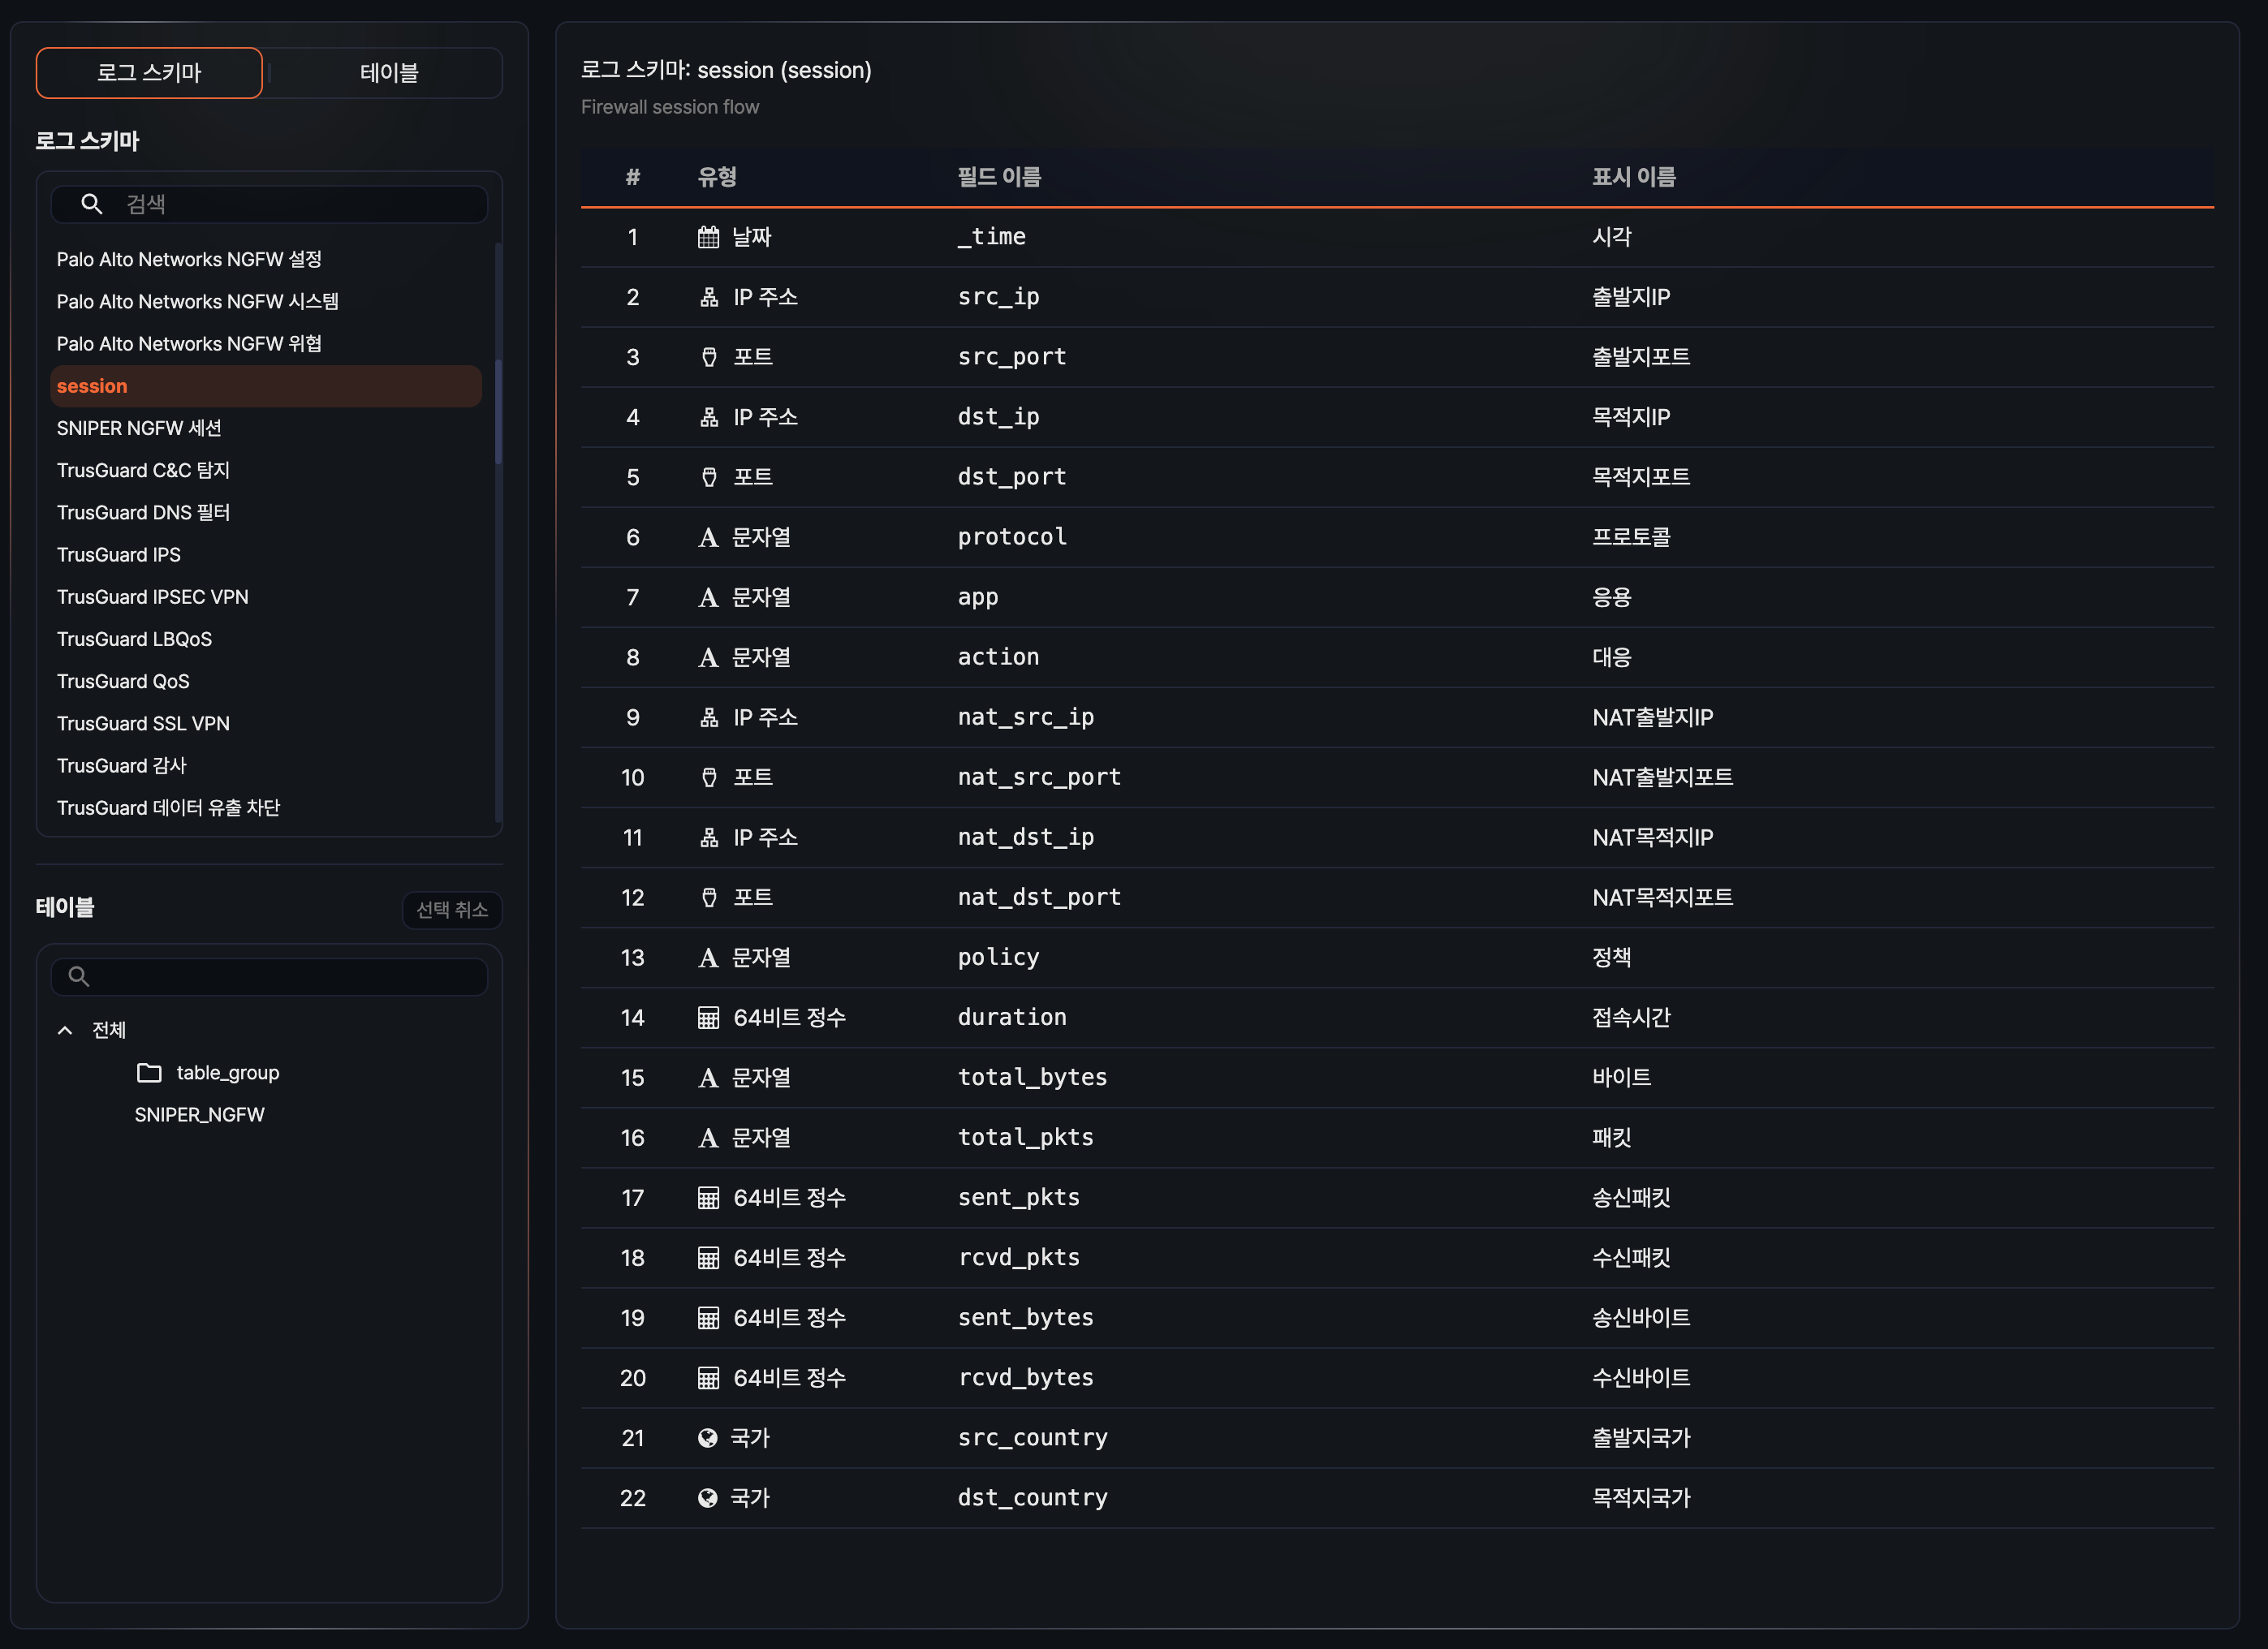The height and width of the screenshot is (1649, 2268).
Task: Select the SNIPER_NGFW table item
Action: click(199, 1115)
